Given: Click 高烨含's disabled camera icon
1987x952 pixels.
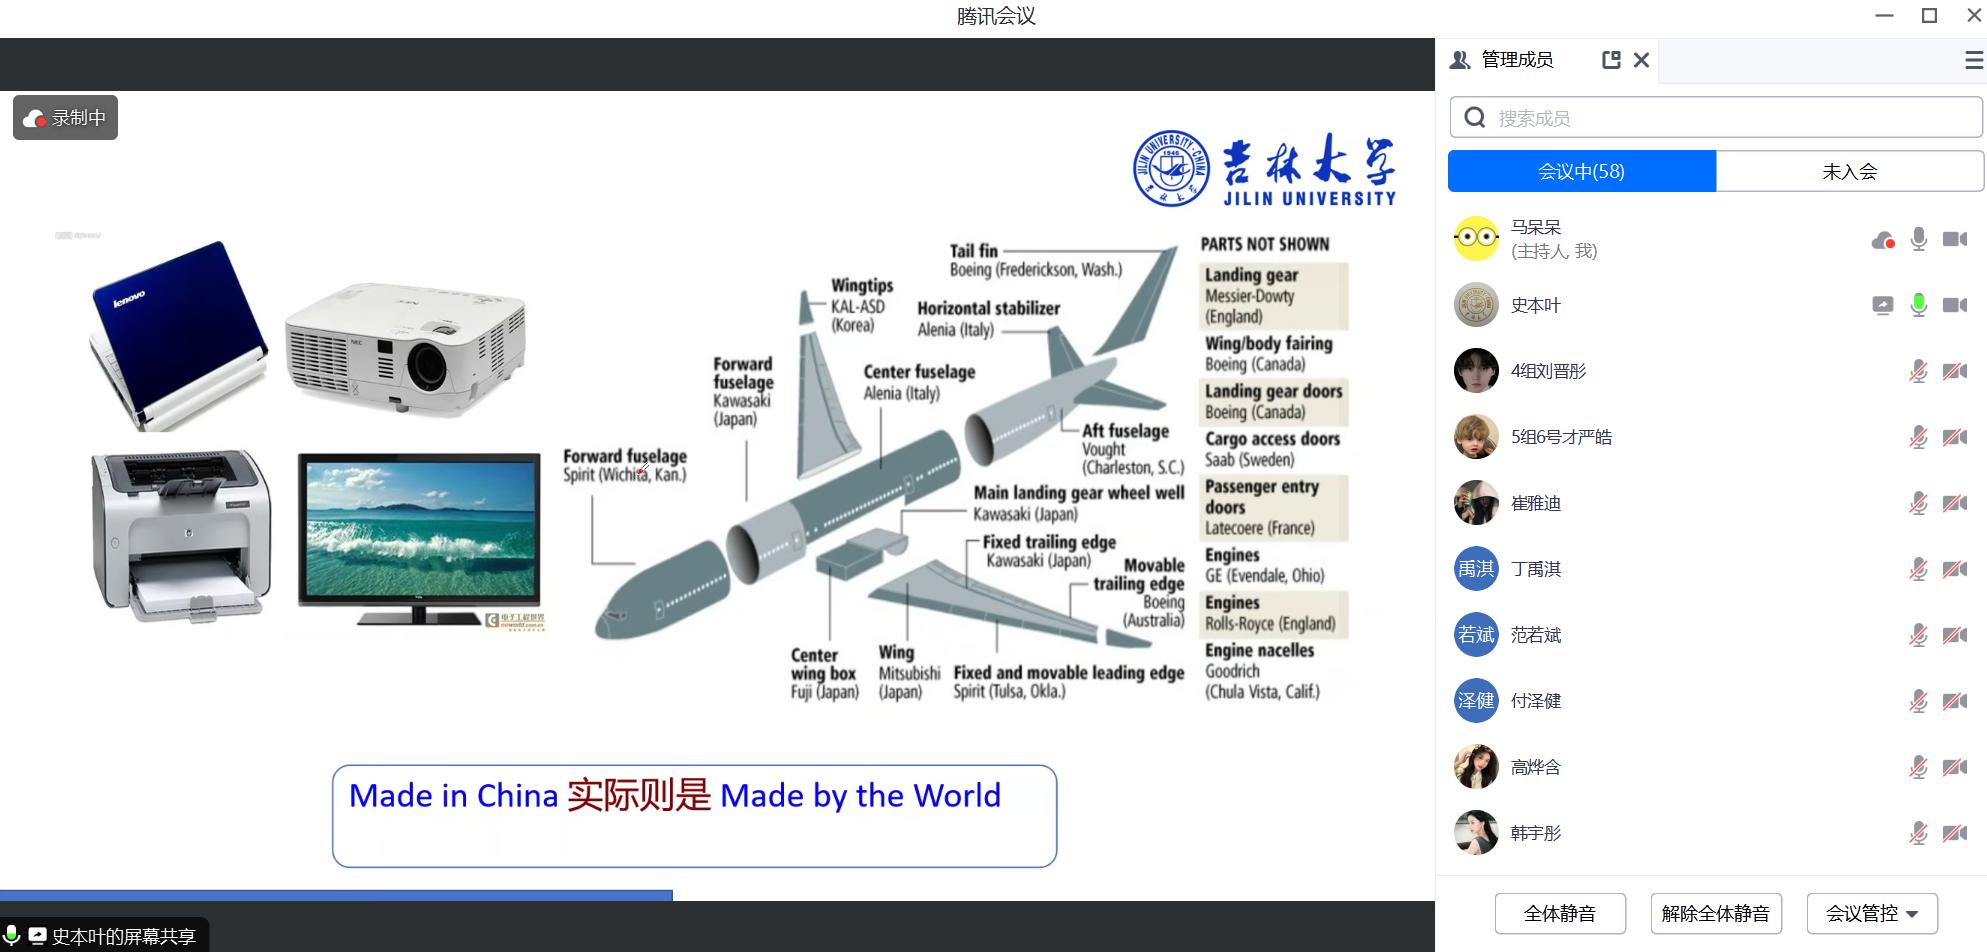Looking at the screenshot, I should [1955, 767].
